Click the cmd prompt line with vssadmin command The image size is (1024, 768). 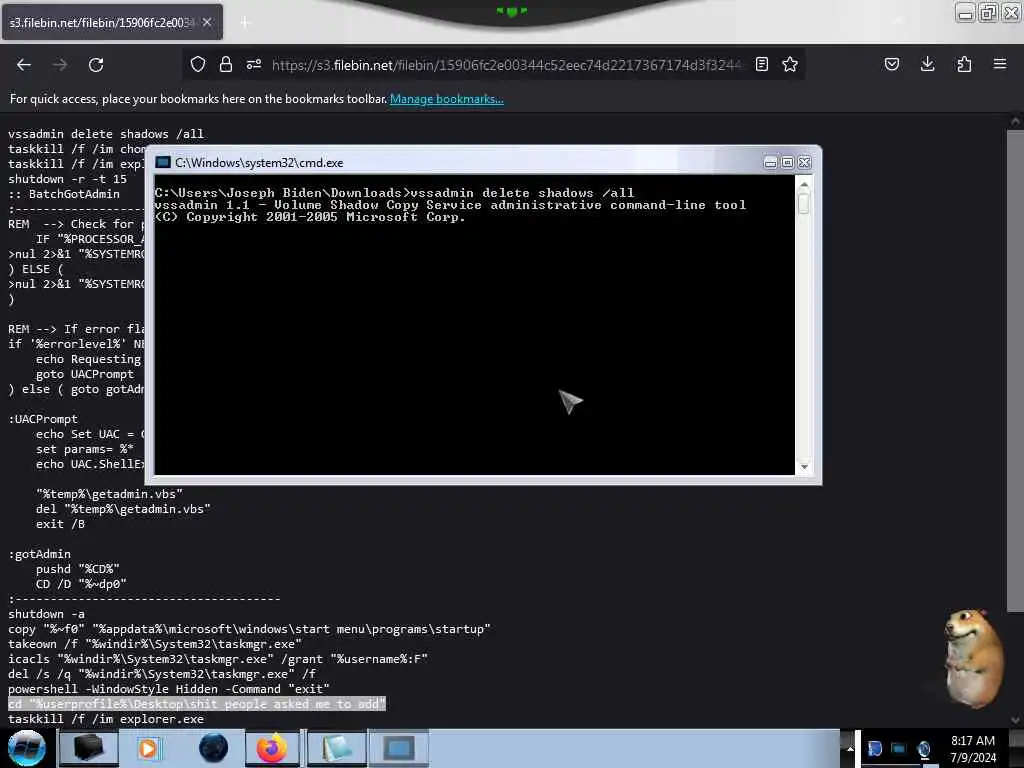tap(394, 193)
